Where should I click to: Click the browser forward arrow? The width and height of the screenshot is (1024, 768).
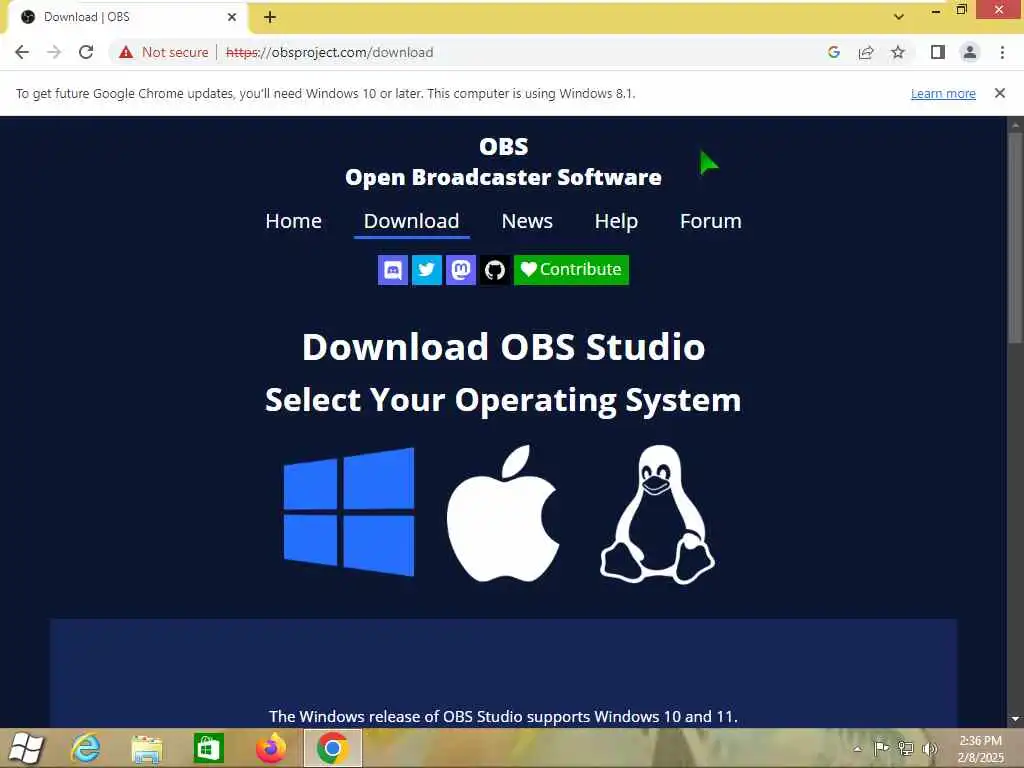click(x=54, y=52)
